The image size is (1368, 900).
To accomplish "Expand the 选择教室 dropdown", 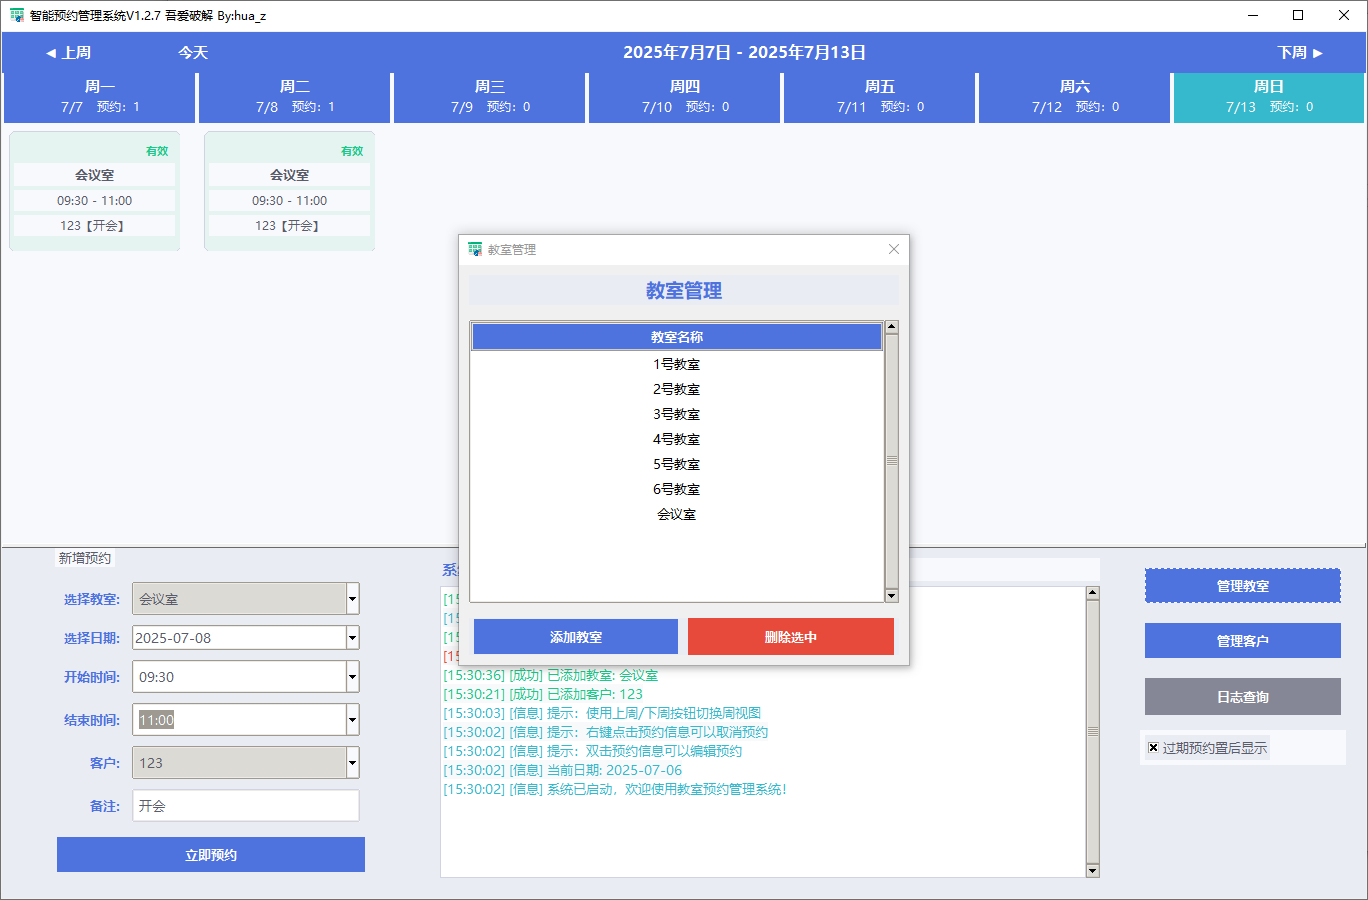I will 352,599.
